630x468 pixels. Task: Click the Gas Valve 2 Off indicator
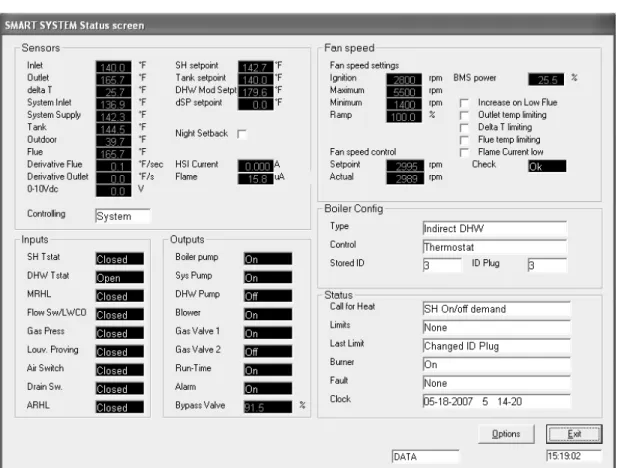click(x=268, y=351)
